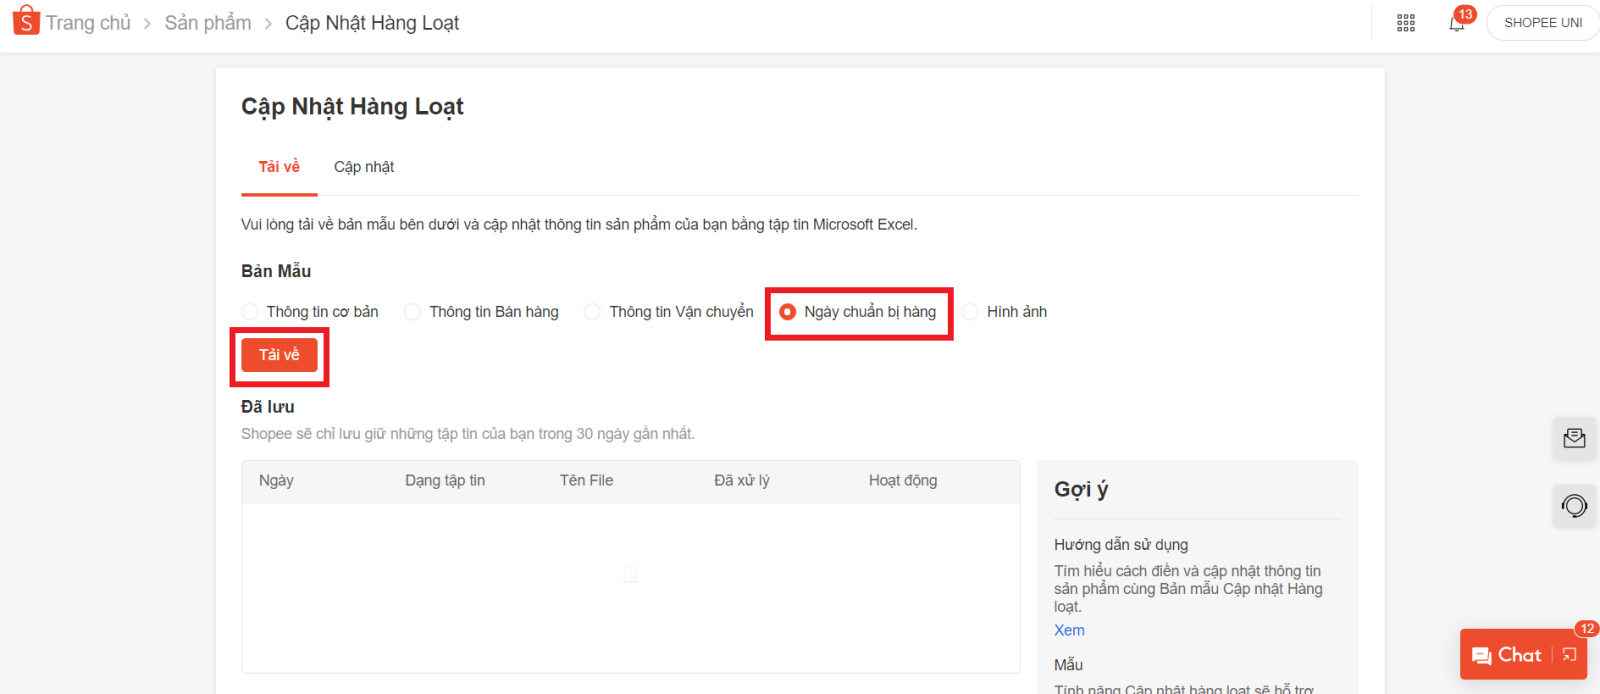The height and width of the screenshot is (694, 1600).
Task: Click the Shopee logo icon
Action: tap(26, 21)
